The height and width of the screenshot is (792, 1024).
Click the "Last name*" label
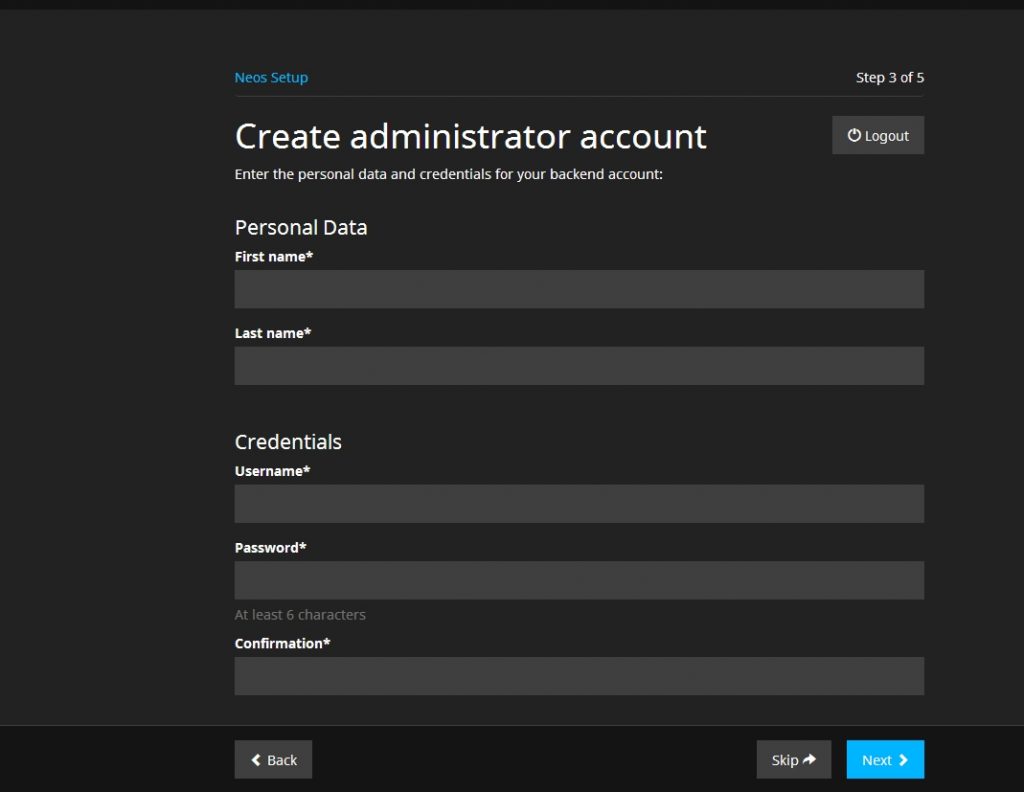pyautogui.click(x=273, y=333)
